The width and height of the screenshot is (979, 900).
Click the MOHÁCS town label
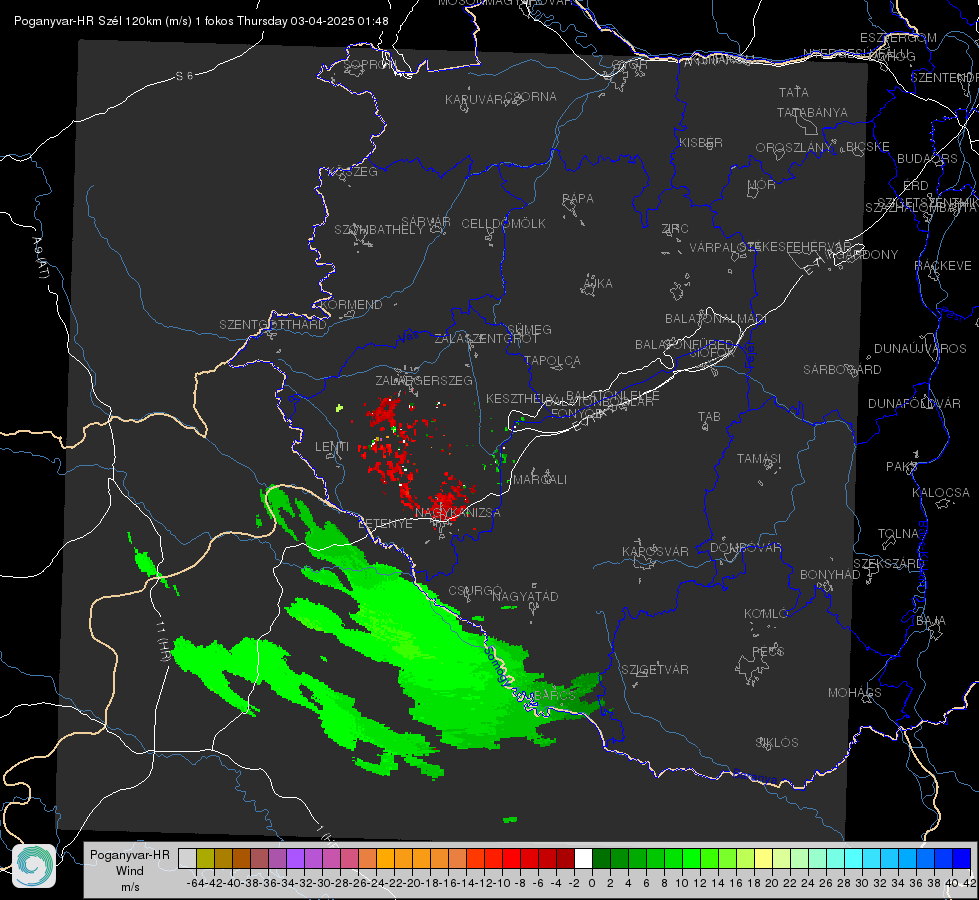(855, 693)
